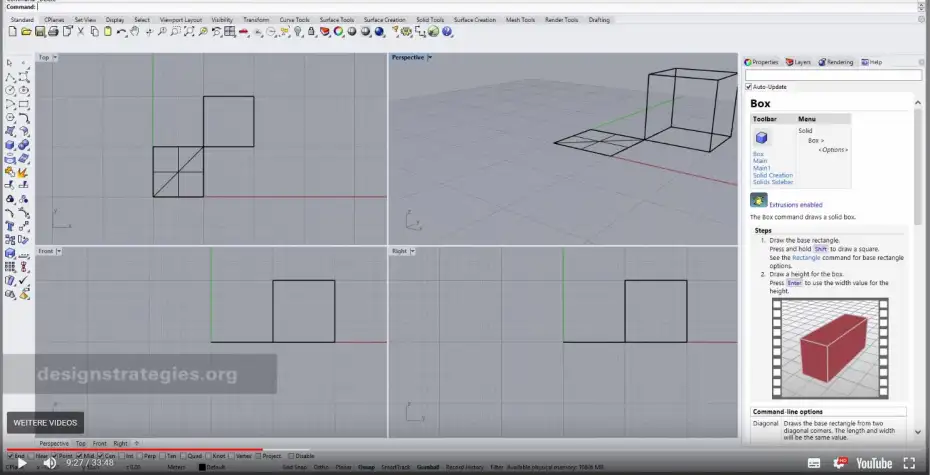Click the Osnap status bar button
This screenshot has width=930, height=475.
(366, 467)
